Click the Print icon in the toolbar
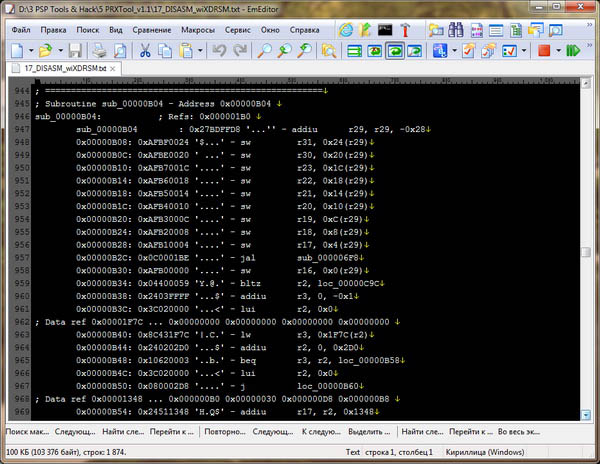 [99, 50]
